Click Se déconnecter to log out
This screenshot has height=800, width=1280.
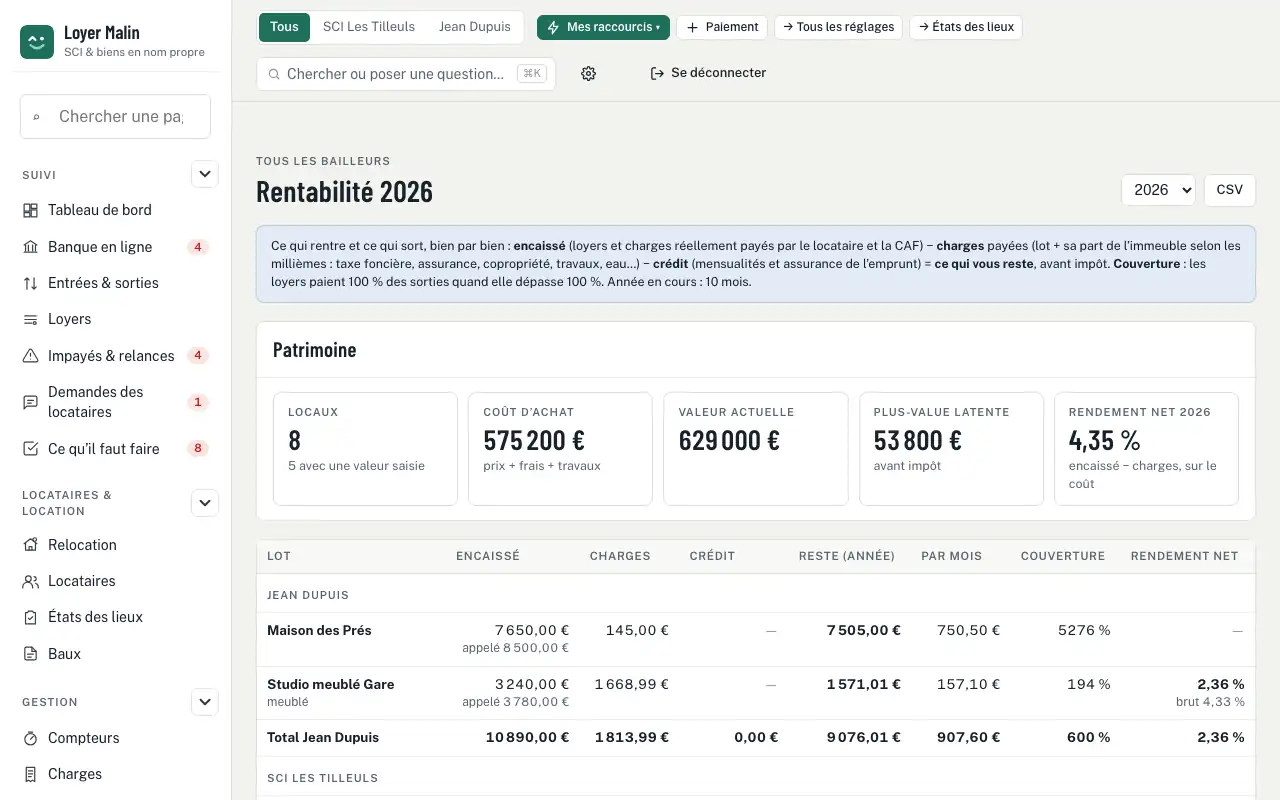(x=708, y=73)
